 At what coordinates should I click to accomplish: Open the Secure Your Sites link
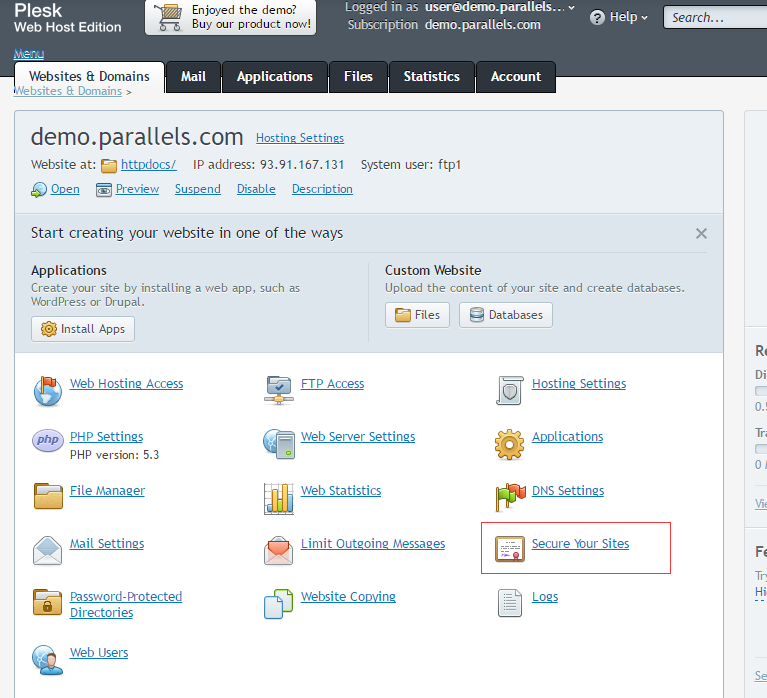point(581,544)
